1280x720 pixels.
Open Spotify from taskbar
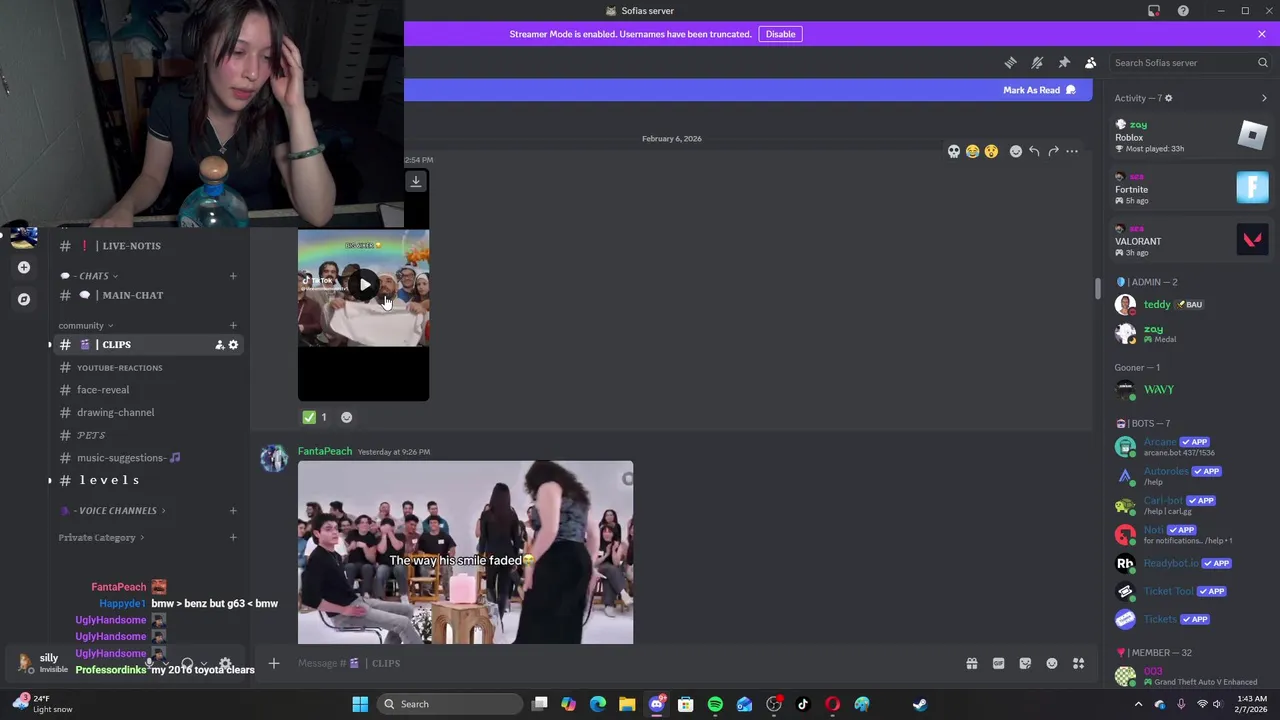(x=715, y=704)
